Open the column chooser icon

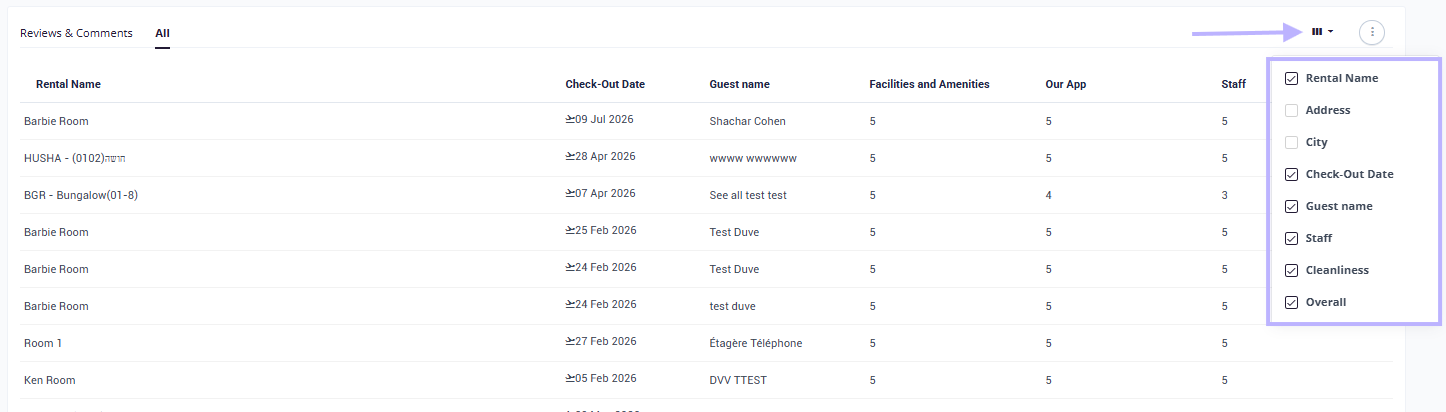1317,32
